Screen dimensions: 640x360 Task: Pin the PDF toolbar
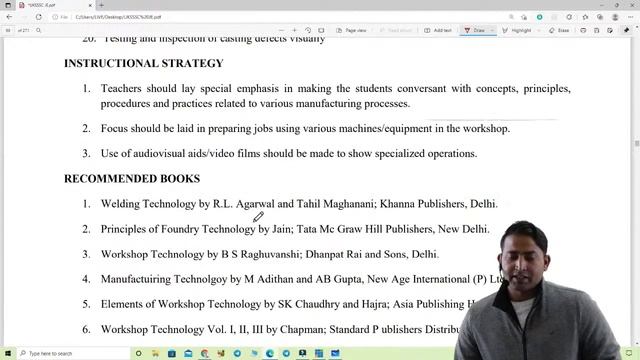click(x=627, y=30)
